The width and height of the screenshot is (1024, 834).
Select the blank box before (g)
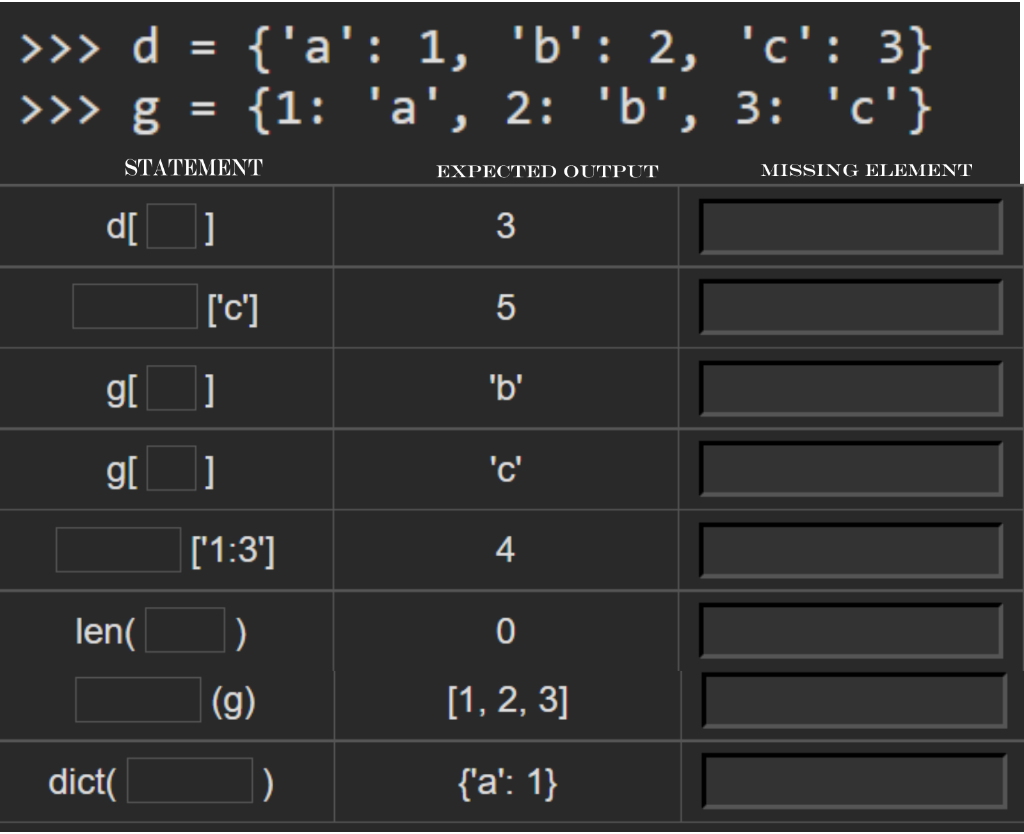[x=135, y=698]
